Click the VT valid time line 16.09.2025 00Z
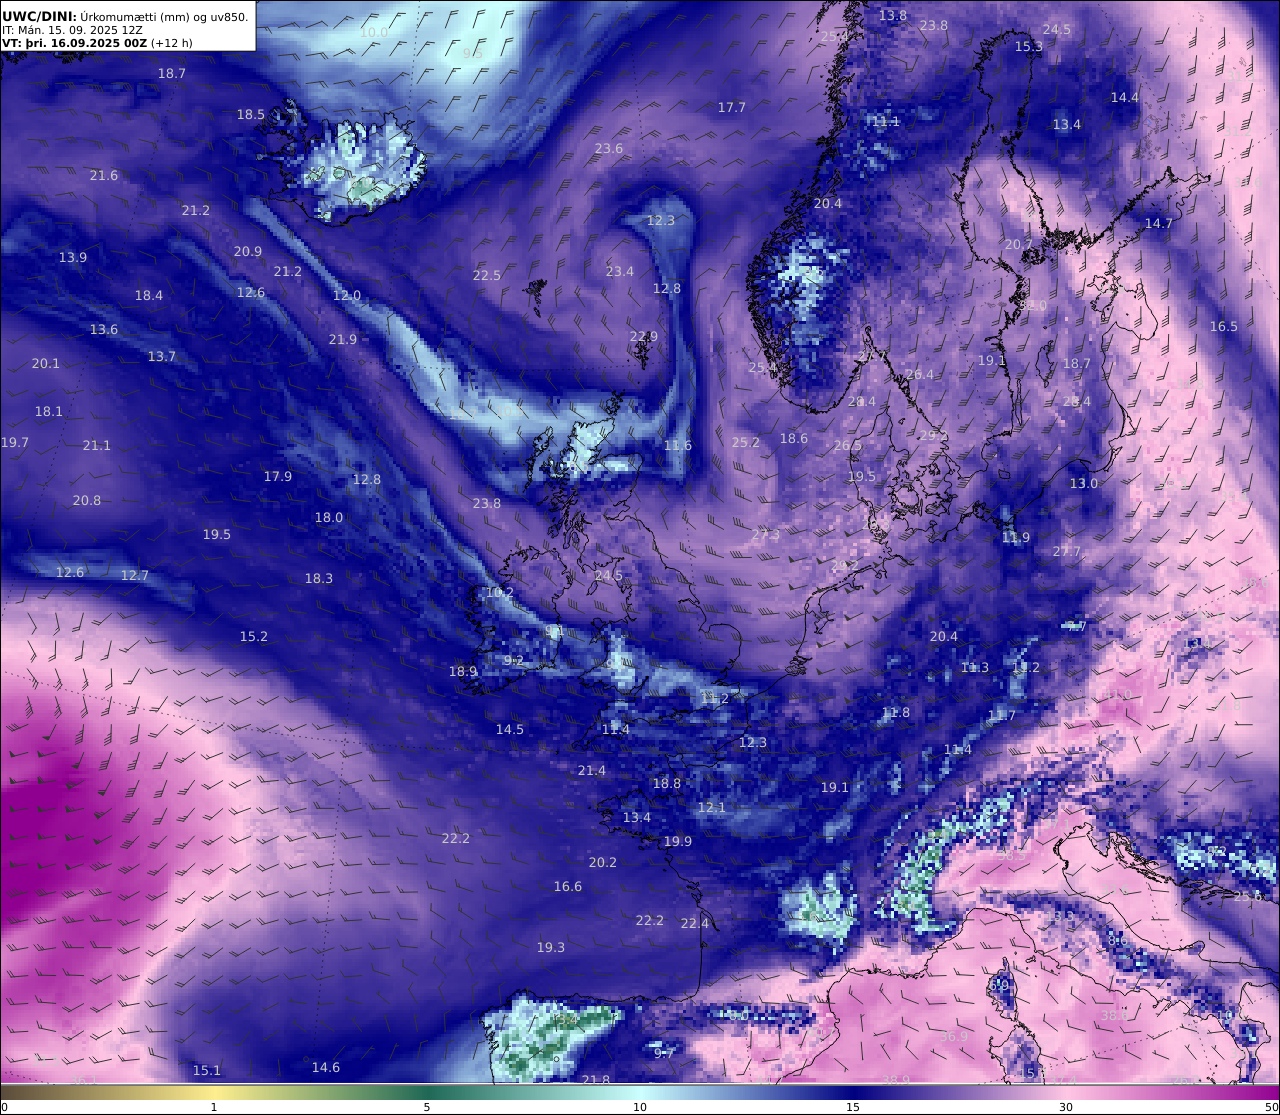The image size is (1280, 1115). click(x=97, y=43)
